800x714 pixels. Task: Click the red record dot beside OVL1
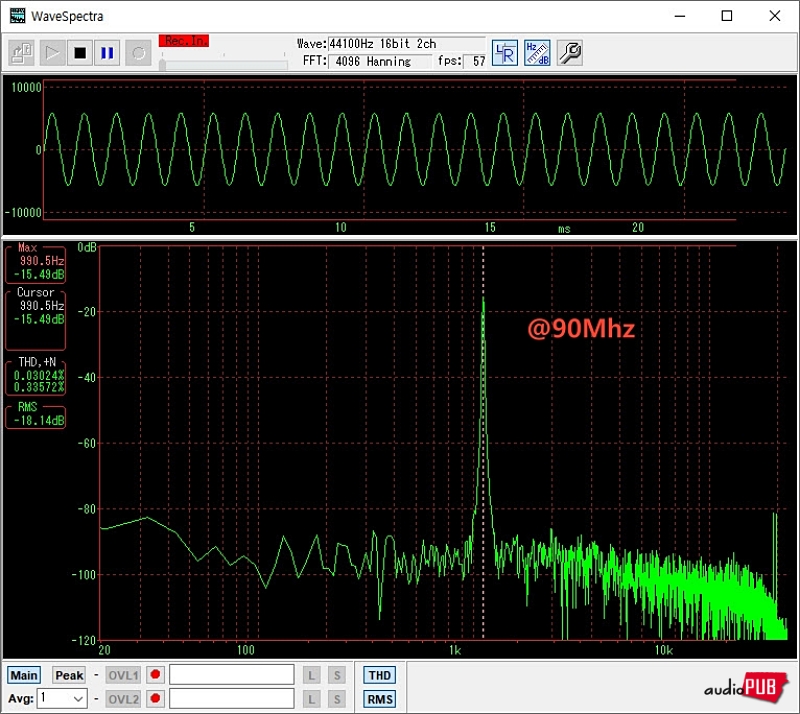pos(156,675)
